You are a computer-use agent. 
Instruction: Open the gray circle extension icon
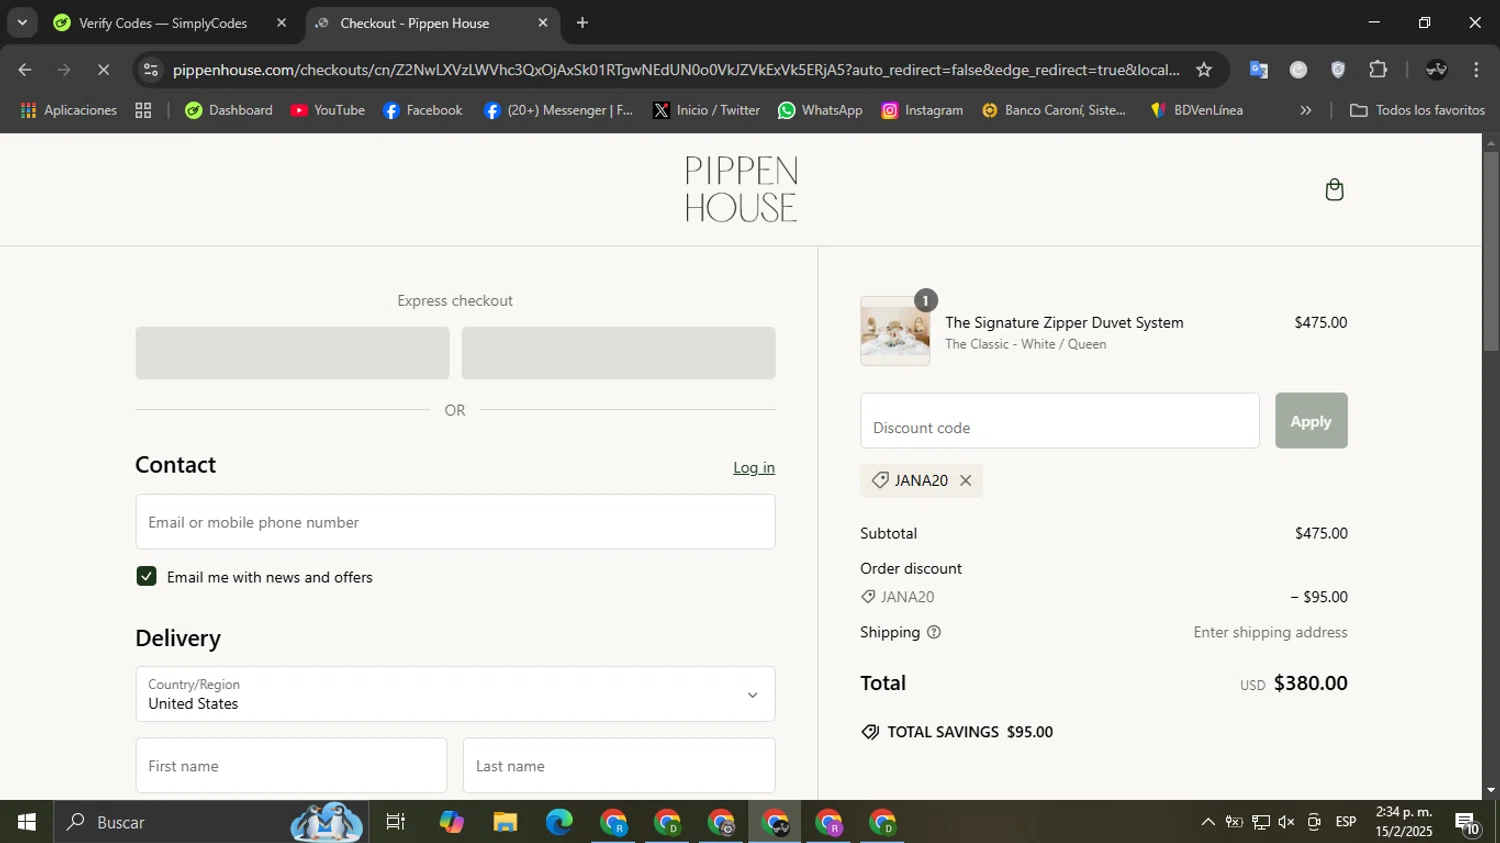(x=1298, y=70)
